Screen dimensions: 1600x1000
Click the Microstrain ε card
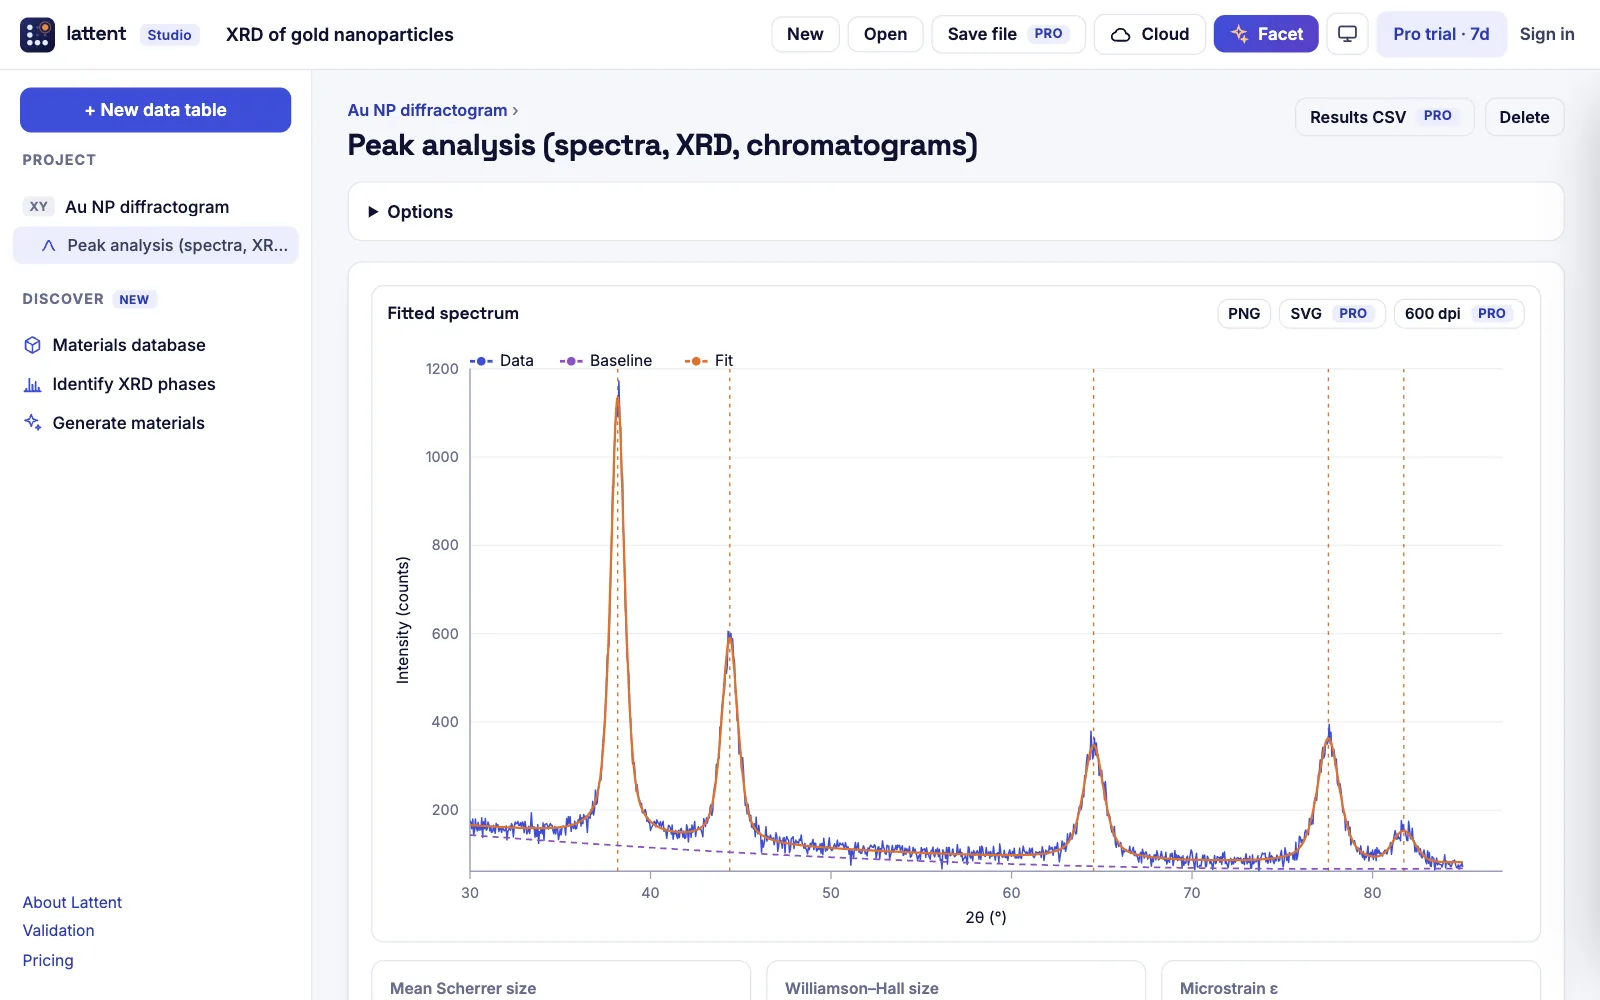click(x=1351, y=981)
